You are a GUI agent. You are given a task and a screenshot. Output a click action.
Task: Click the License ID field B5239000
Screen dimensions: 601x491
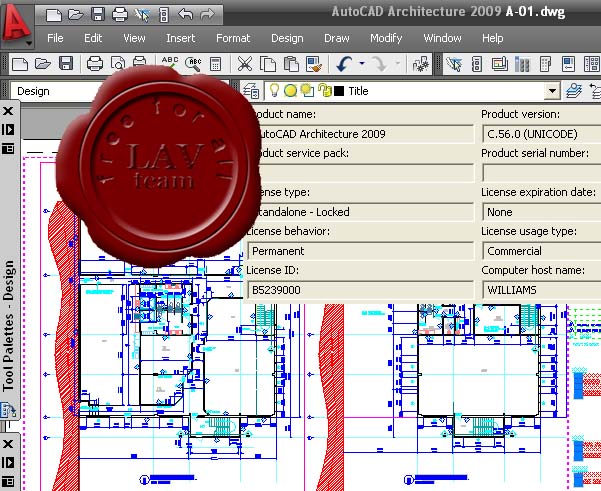coord(360,290)
